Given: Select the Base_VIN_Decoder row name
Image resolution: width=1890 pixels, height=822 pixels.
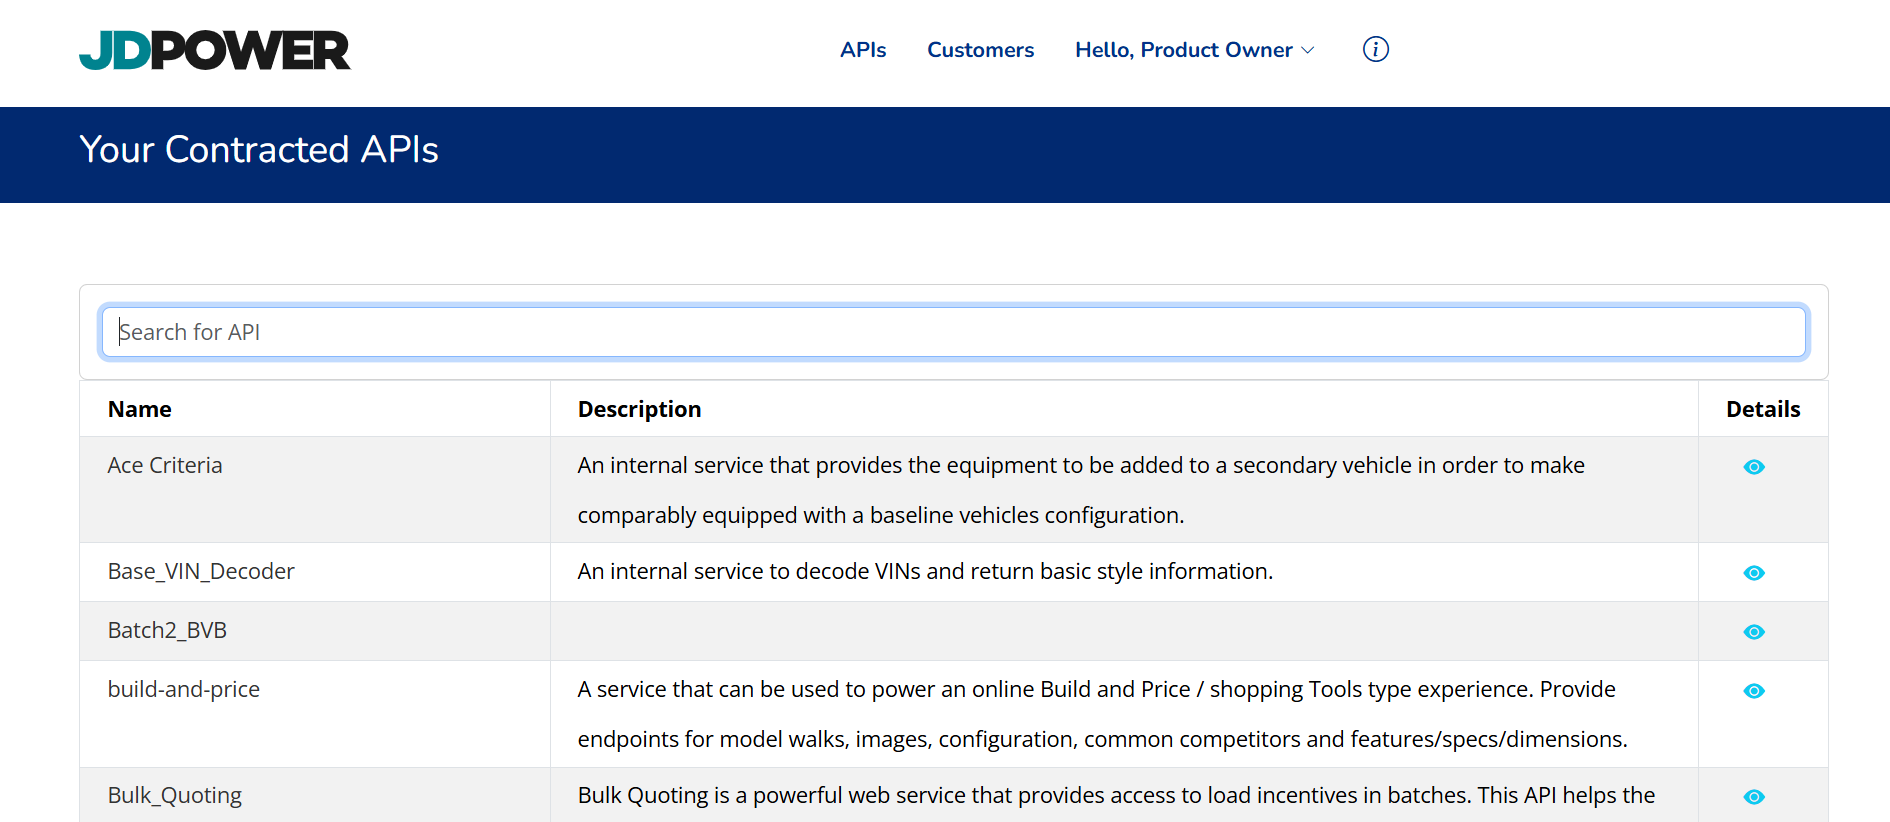Looking at the screenshot, I should click(201, 571).
